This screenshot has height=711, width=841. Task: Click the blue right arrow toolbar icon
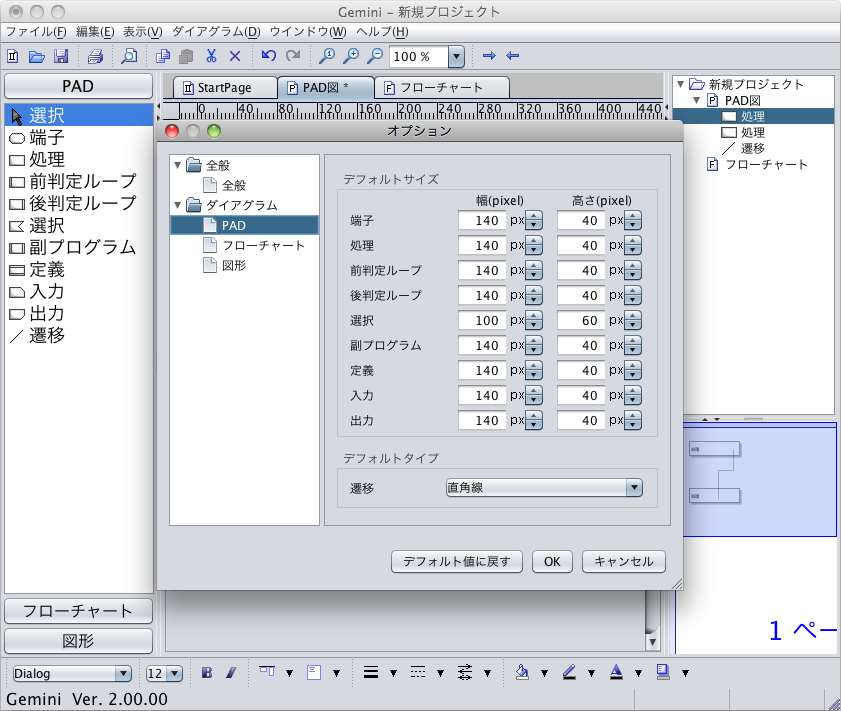[489, 56]
